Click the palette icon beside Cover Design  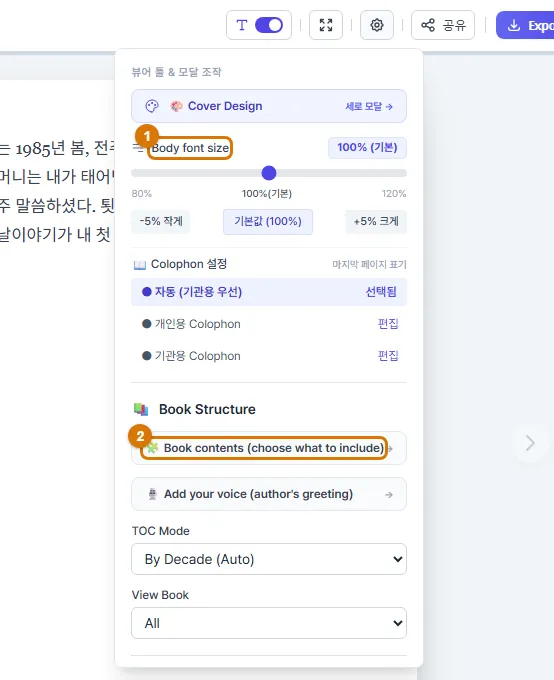point(152,106)
